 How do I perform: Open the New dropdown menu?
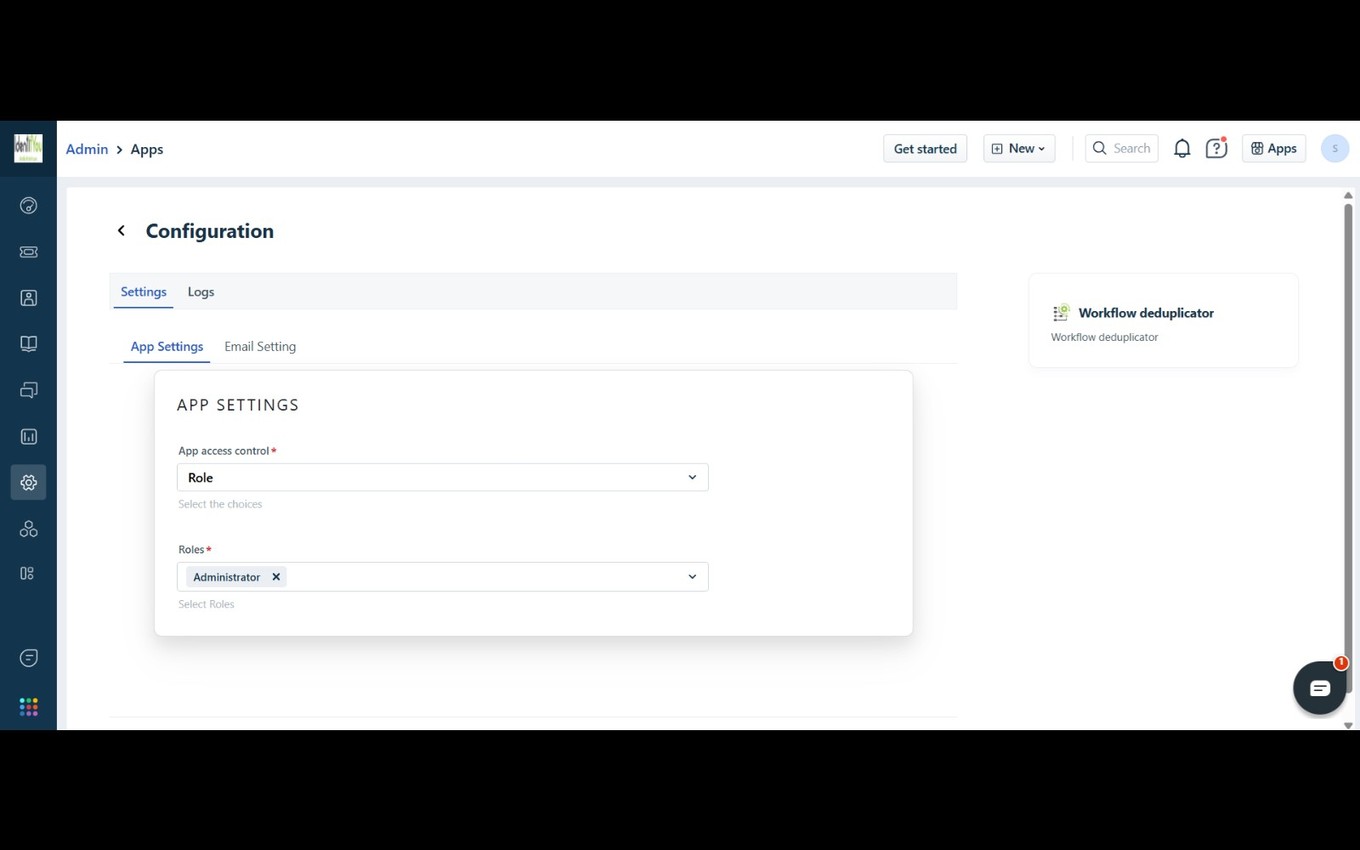point(1019,148)
